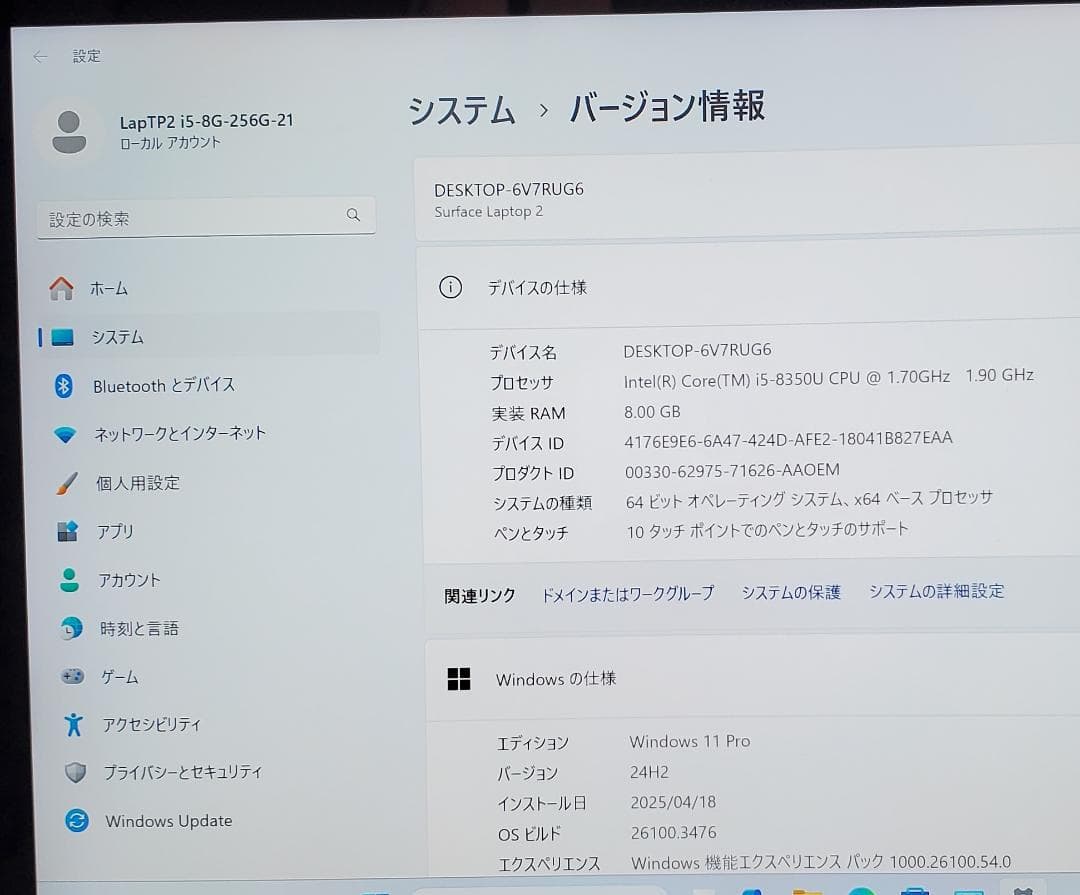Open the システムの保護 link
Viewport: 1080px width, 895px height.
coord(789,592)
